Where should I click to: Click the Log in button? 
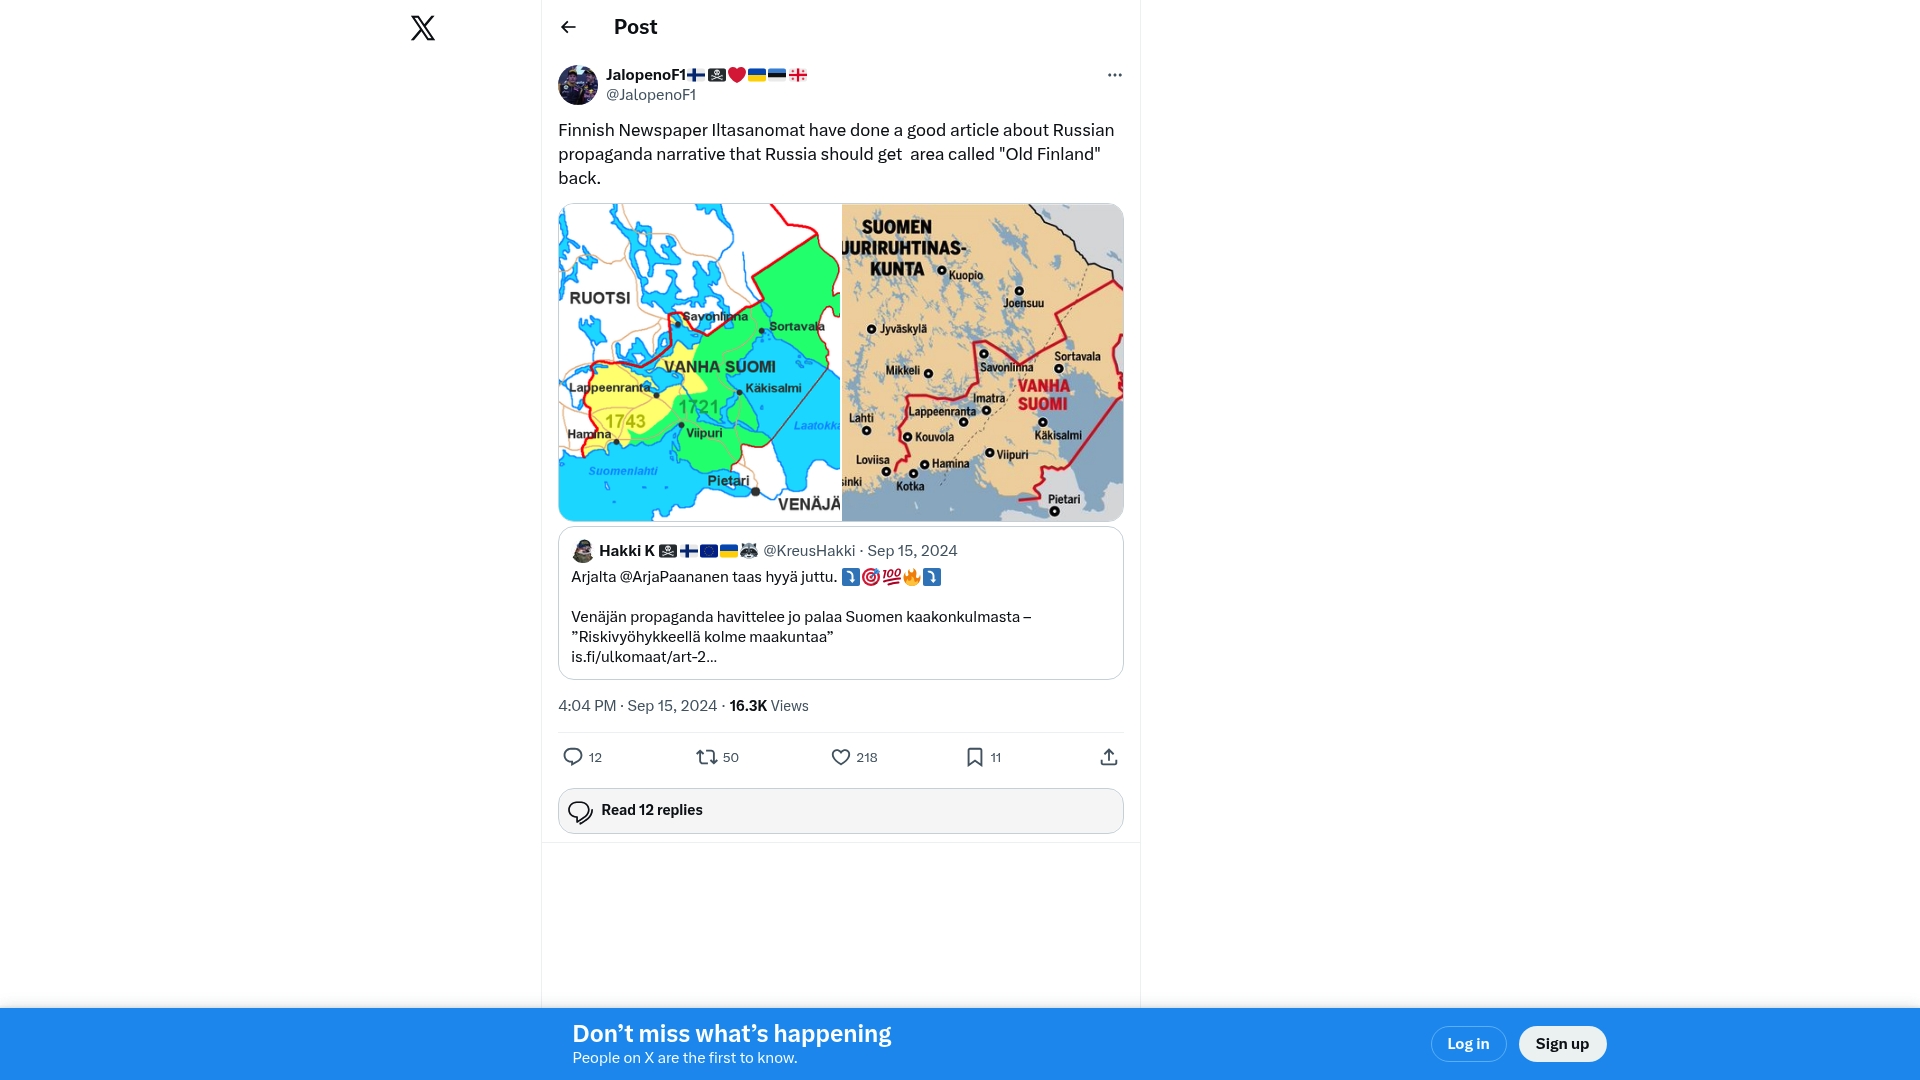tap(1468, 1044)
